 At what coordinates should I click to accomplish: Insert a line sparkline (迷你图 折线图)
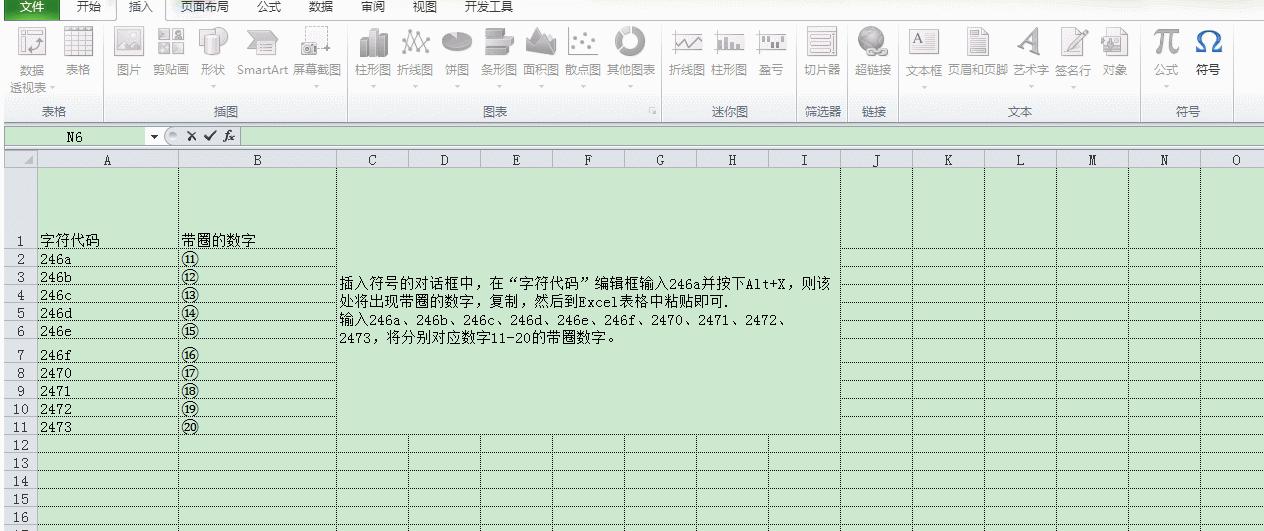[x=687, y=52]
